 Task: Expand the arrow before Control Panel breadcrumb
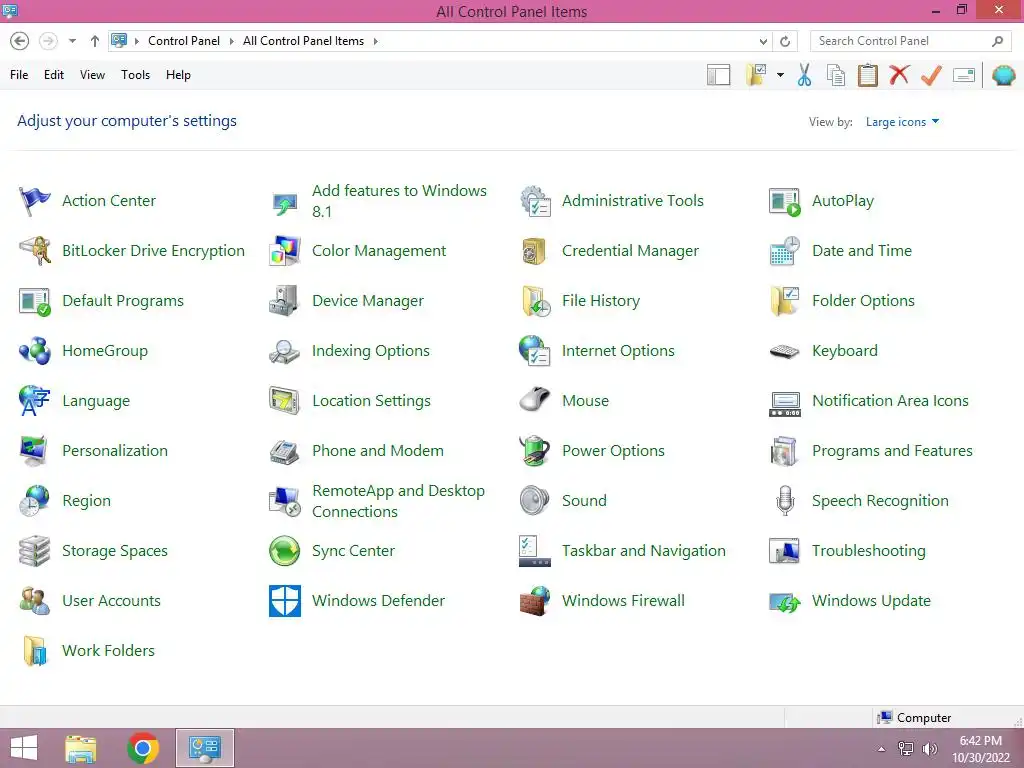[x=137, y=41]
